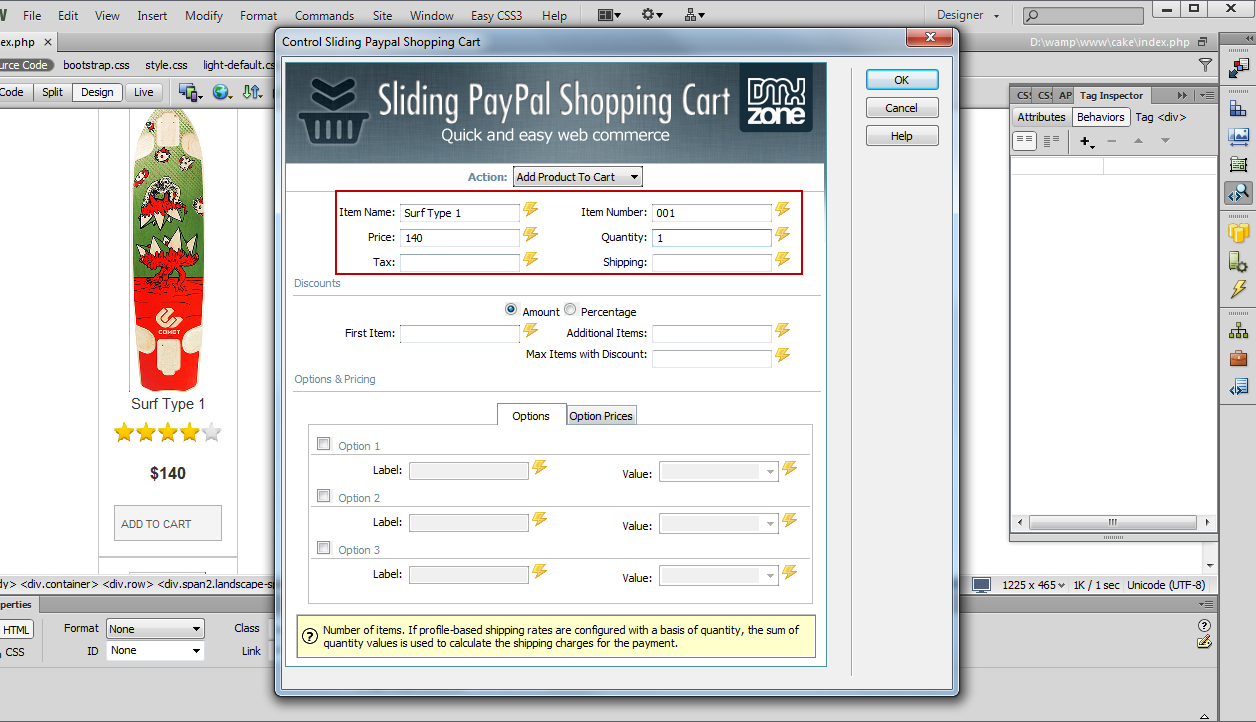Click the Item Name input field
1256x722 pixels.
[460, 212]
